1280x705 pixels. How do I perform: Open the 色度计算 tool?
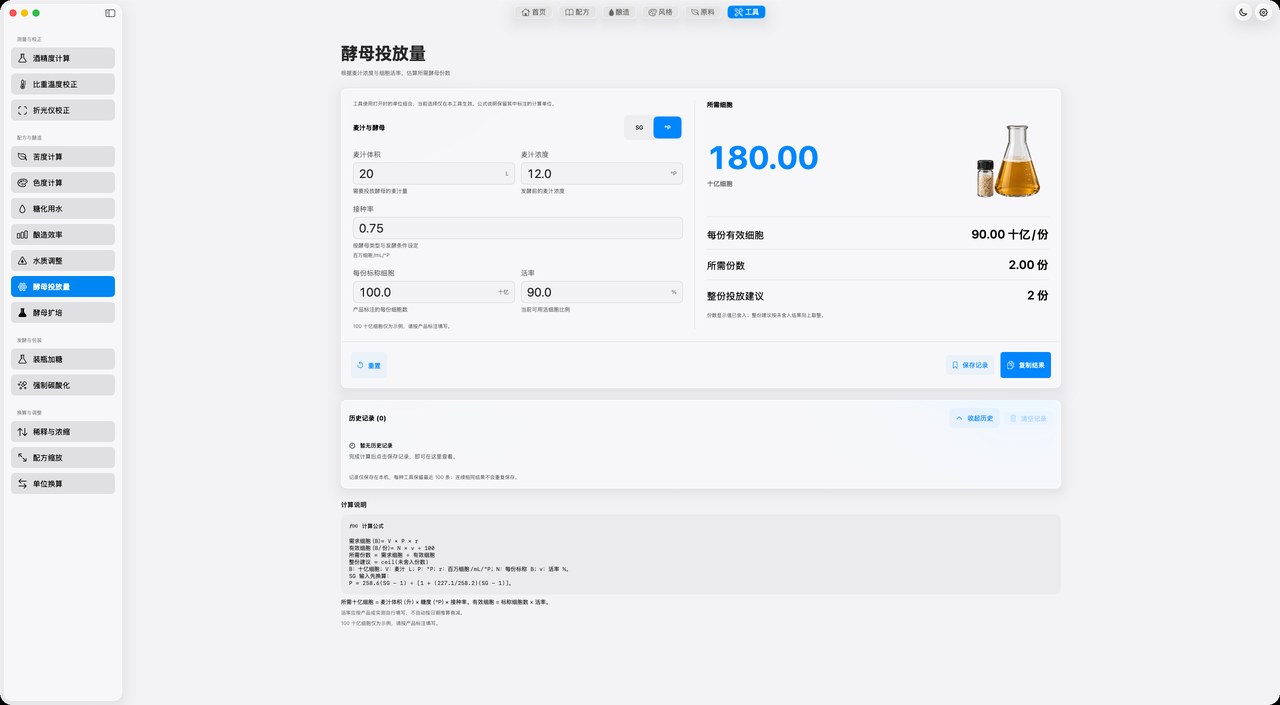point(63,183)
